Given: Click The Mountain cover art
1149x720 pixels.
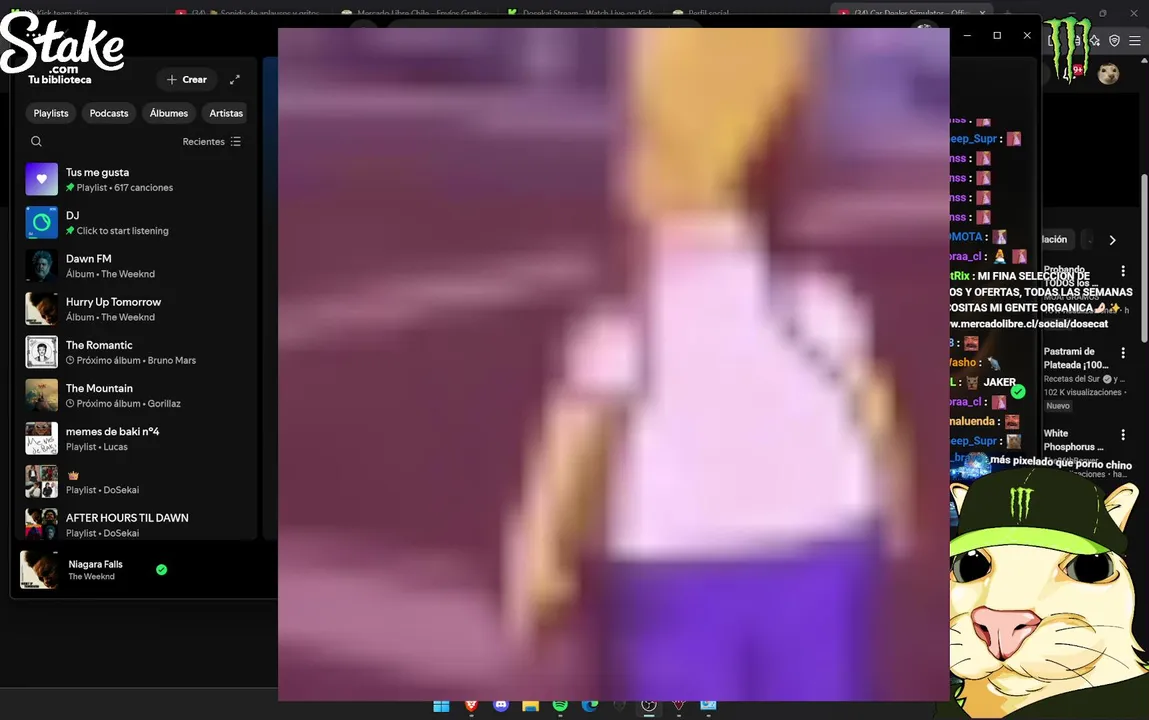Looking at the screenshot, I should click(42, 396).
